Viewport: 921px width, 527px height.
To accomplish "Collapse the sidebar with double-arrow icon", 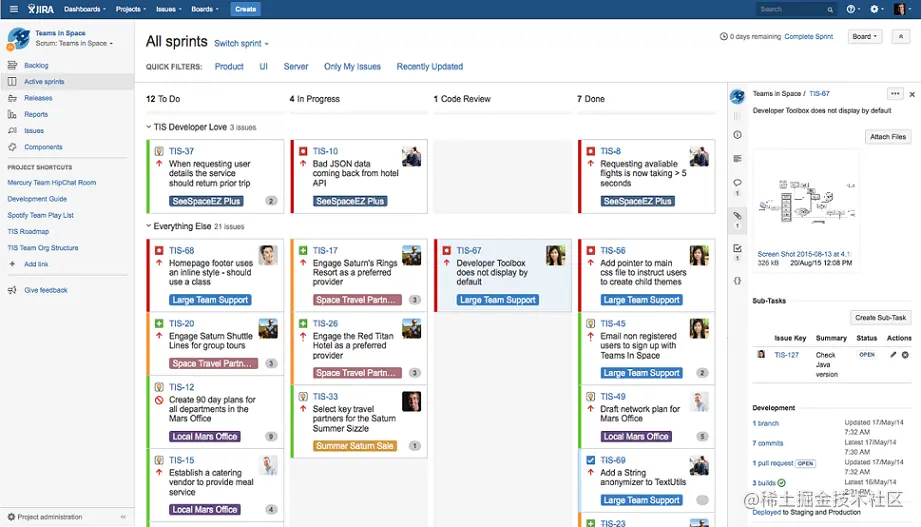I will tap(123, 517).
